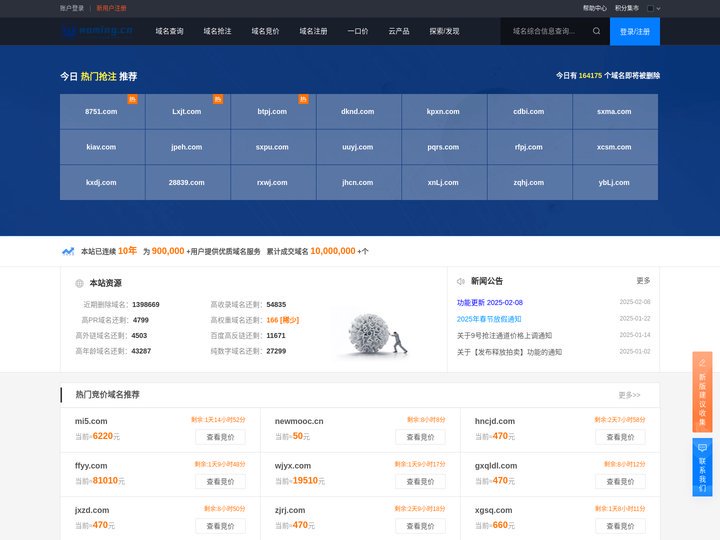Open the 一口价 menu
This screenshot has width=720, height=540.
click(x=358, y=31)
